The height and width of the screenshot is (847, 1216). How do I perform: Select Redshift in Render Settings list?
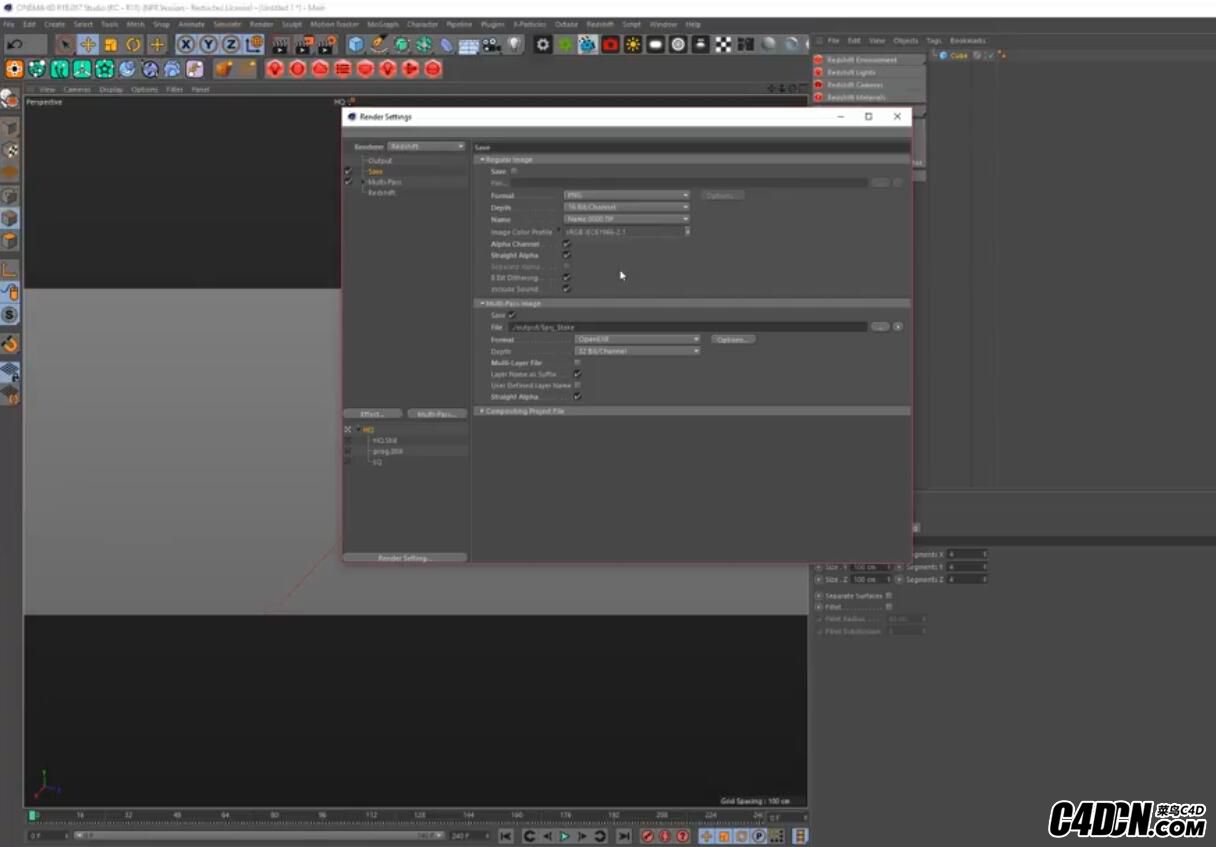[381, 193]
